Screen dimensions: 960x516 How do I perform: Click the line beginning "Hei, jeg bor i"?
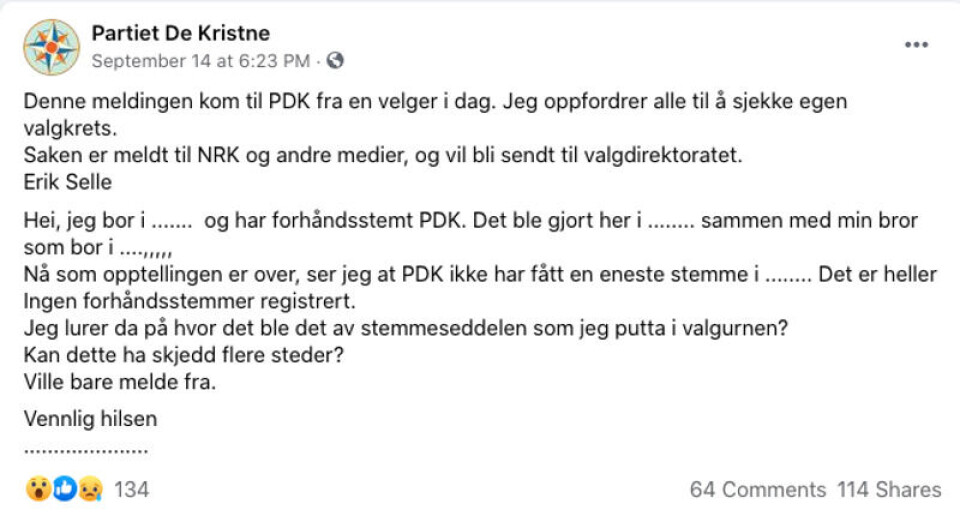point(470,221)
